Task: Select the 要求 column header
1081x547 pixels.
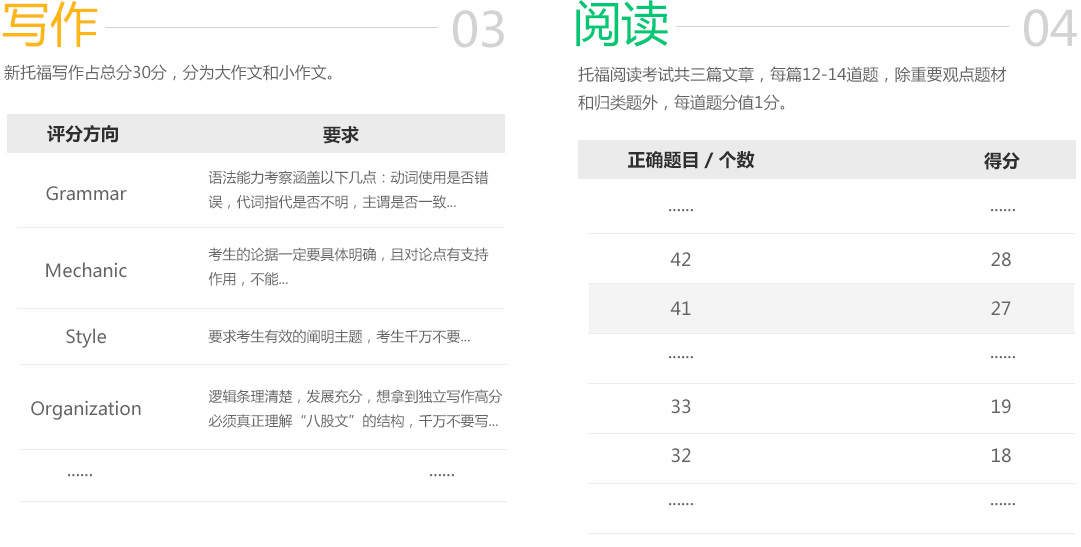Action: coord(341,135)
